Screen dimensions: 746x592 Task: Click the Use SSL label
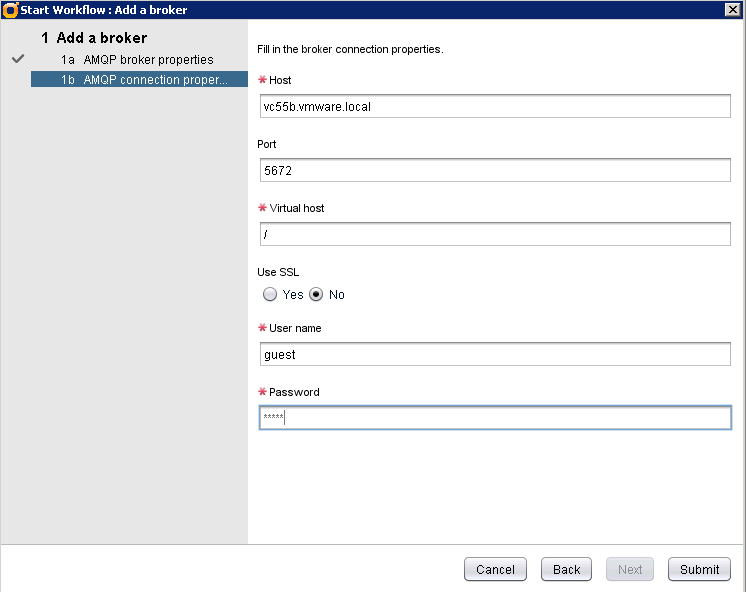pyautogui.click(x=278, y=272)
